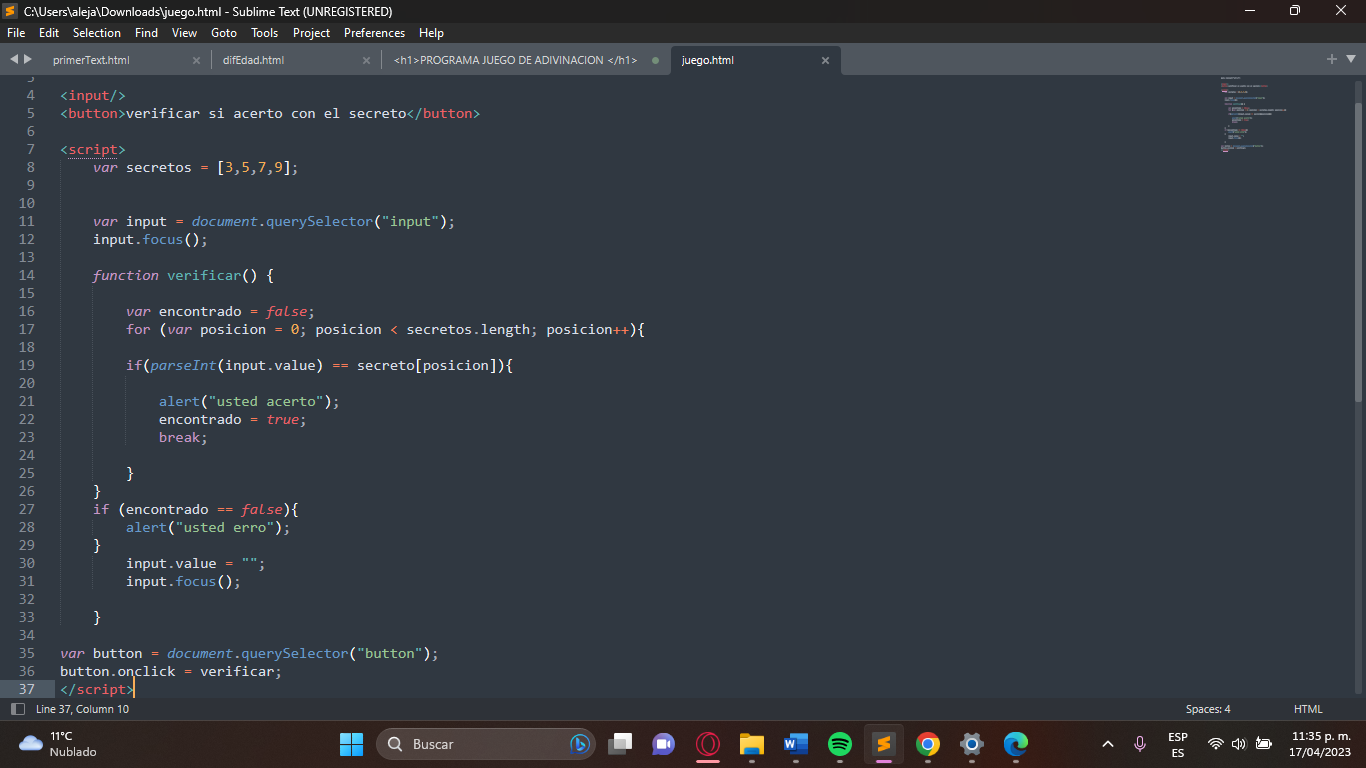
Task: Click unsaved dot on PROGRAMA JUEGO tab
Action: pyautogui.click(x=656, y=60)
